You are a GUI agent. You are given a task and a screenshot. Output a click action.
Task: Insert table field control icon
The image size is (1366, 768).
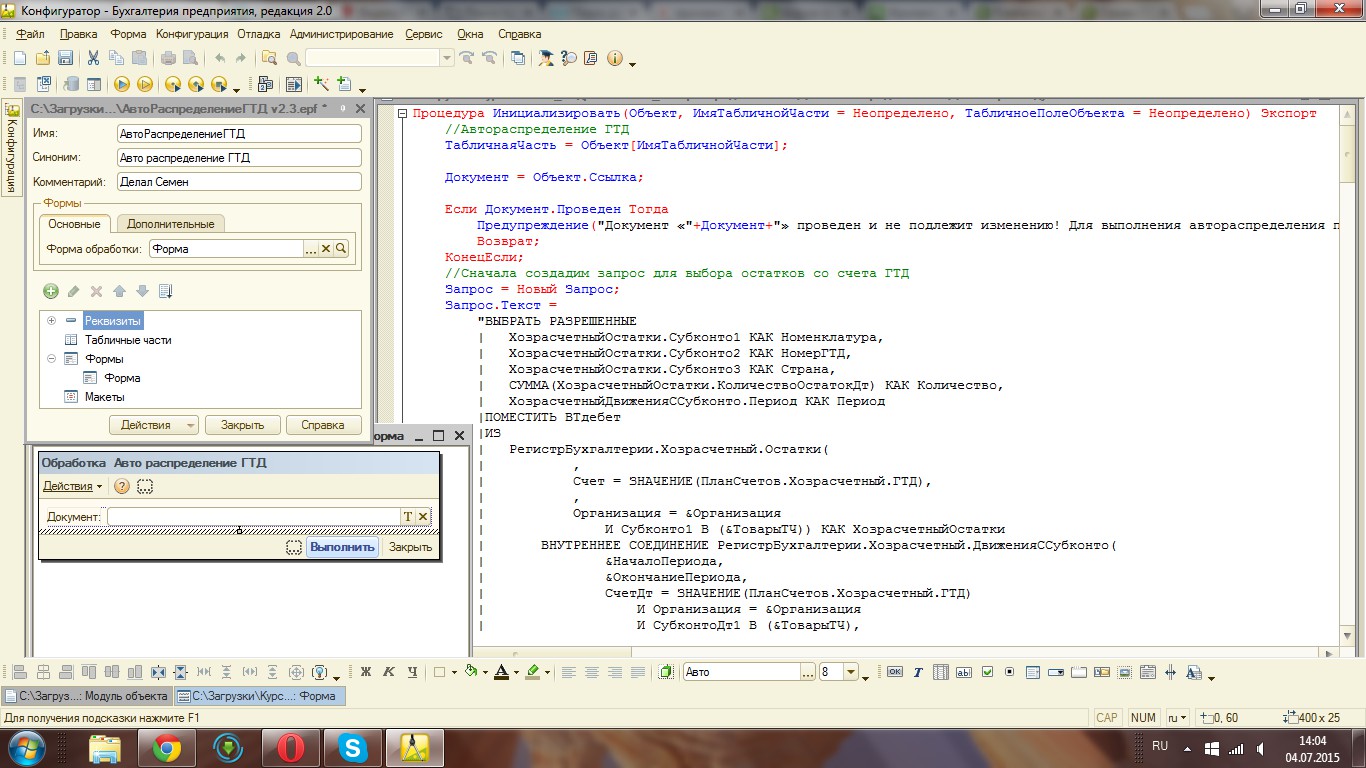(940, 672)
